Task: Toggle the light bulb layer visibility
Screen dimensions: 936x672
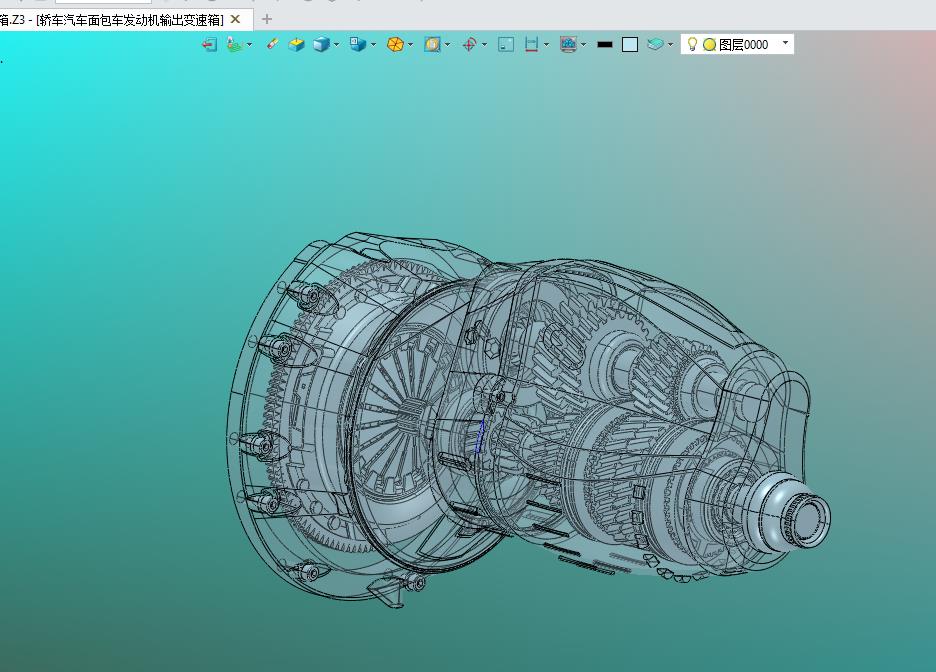Action: 692,44
